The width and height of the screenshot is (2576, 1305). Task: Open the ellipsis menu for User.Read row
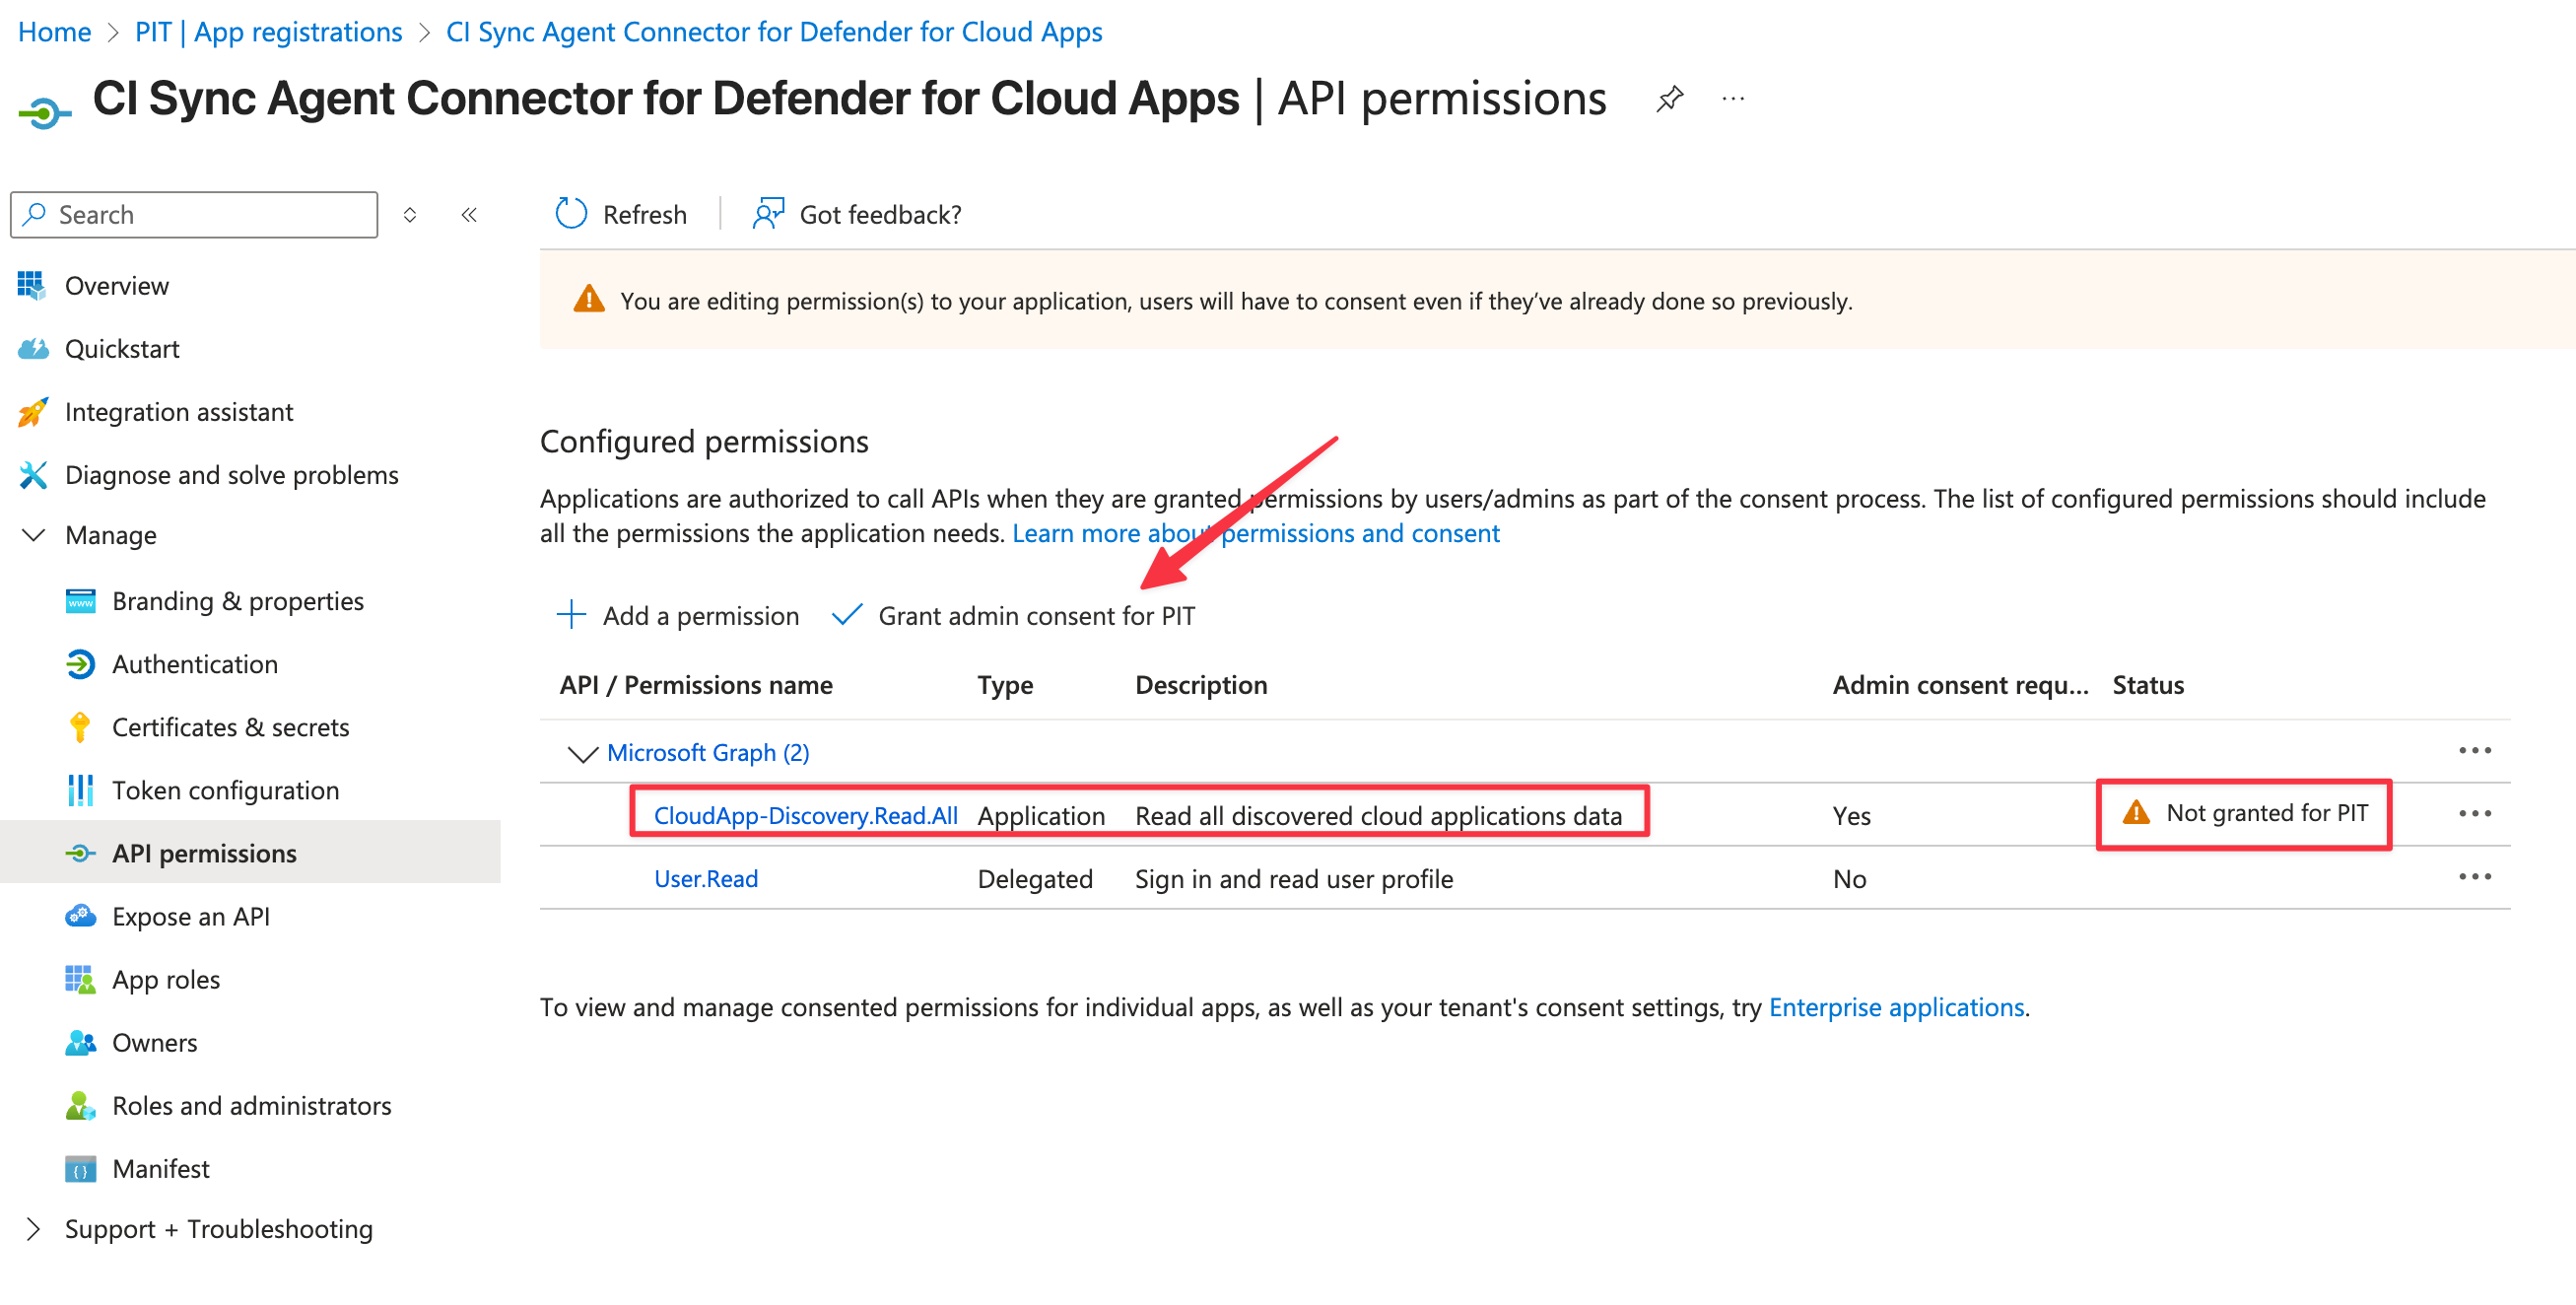[x=2474, y=876]
